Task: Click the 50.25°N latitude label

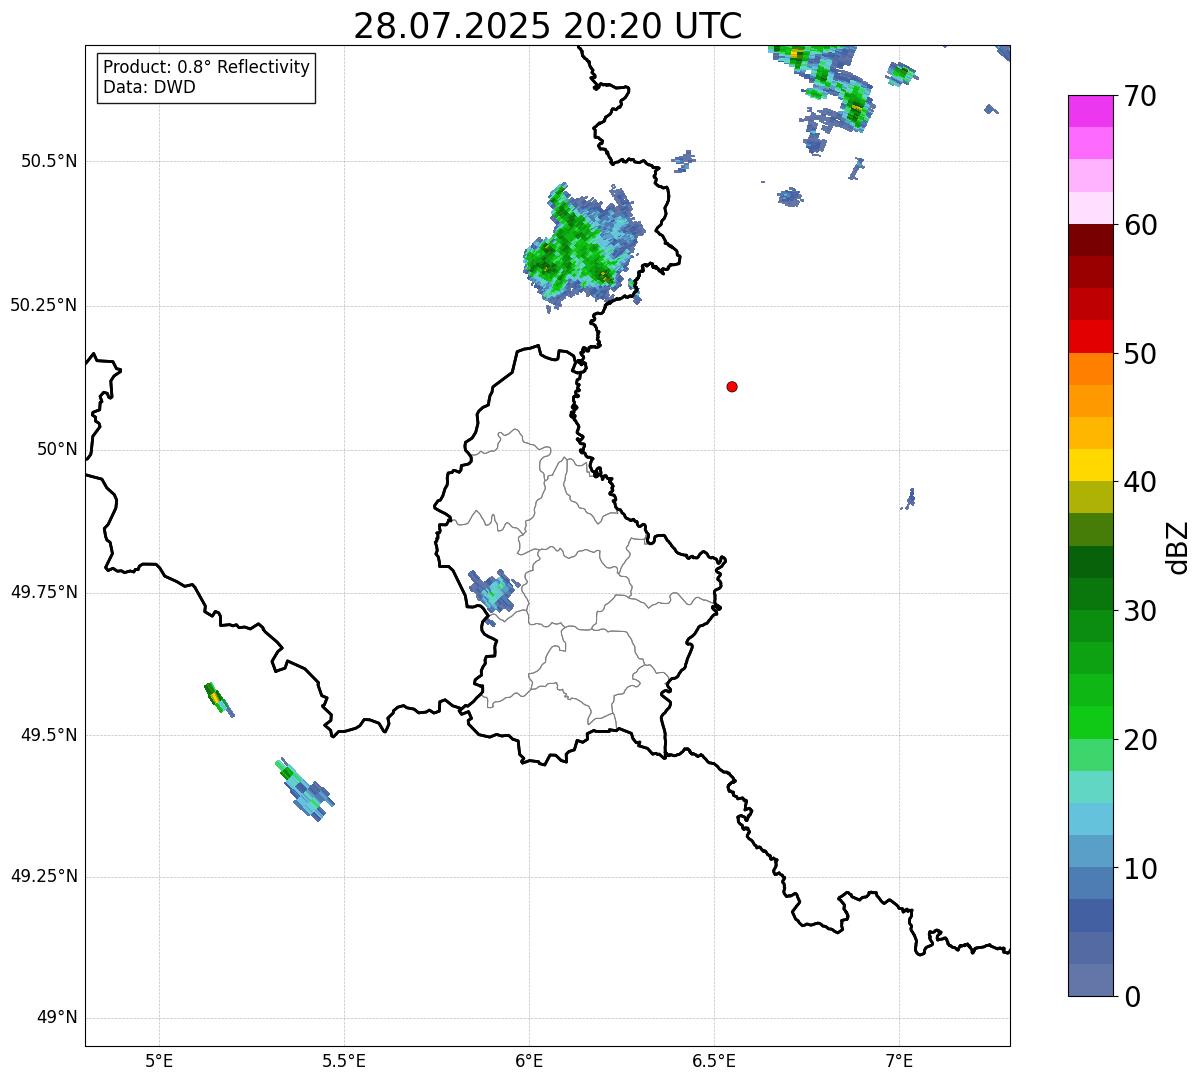Action: pos(44,305)
